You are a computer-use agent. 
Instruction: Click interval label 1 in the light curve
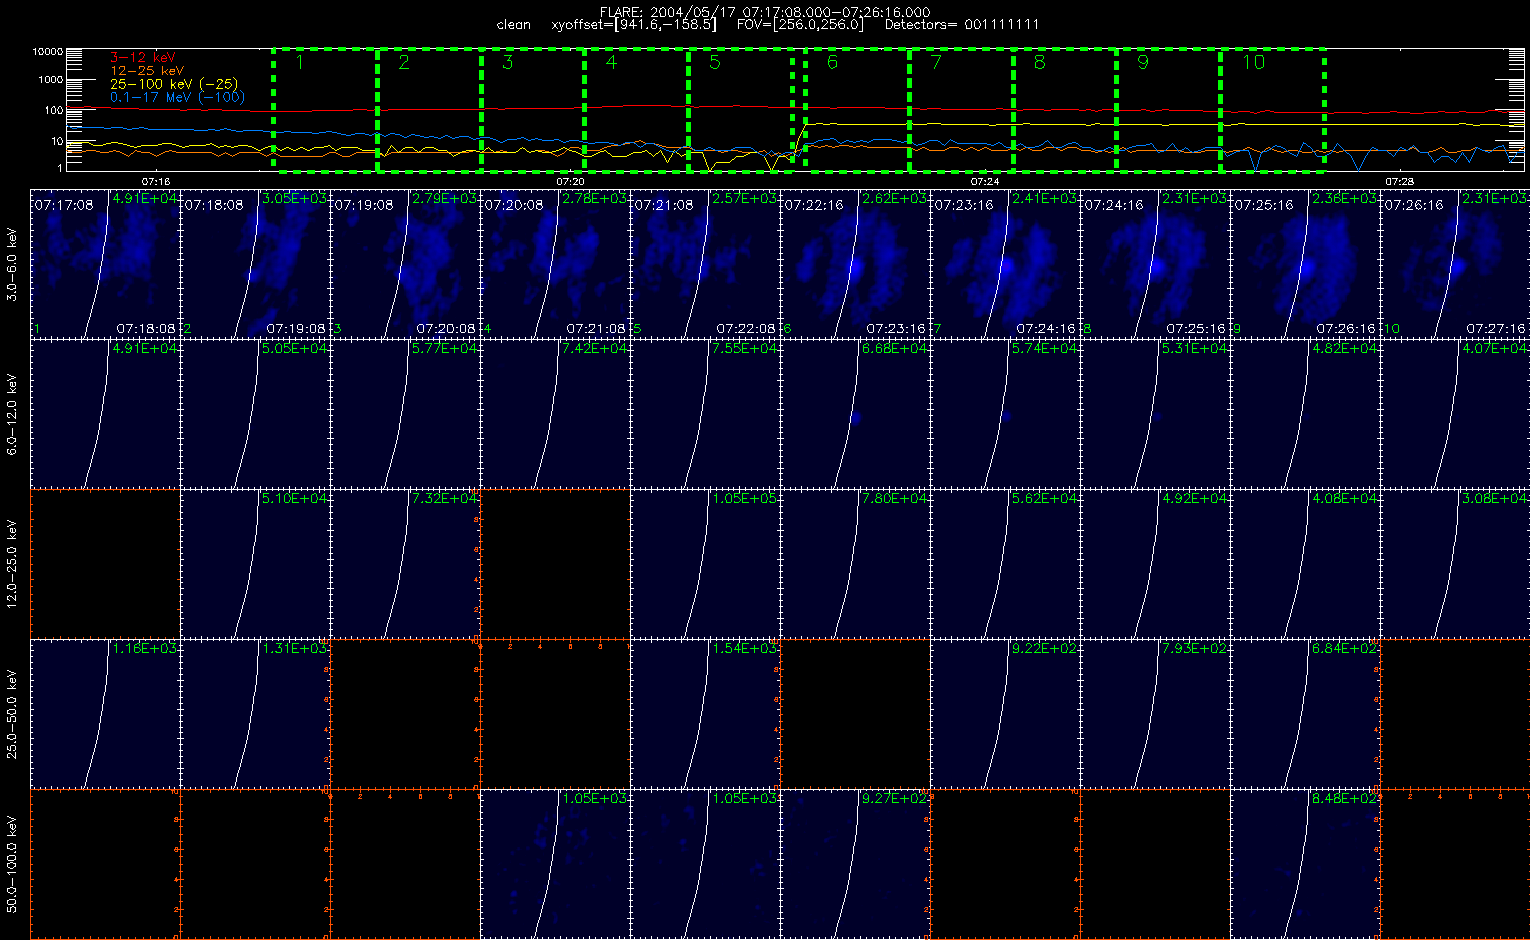pyautogui.click(x=299, y=62)
